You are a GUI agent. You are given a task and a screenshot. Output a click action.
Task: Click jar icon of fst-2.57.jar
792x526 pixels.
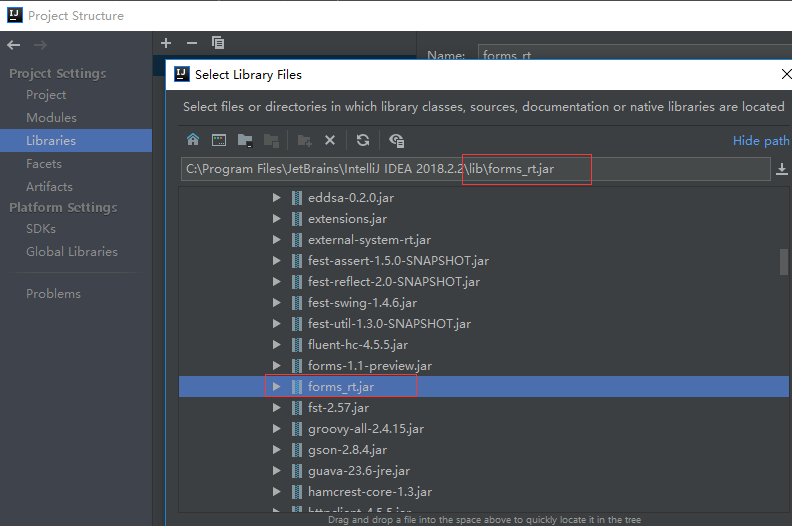(297, 407)
